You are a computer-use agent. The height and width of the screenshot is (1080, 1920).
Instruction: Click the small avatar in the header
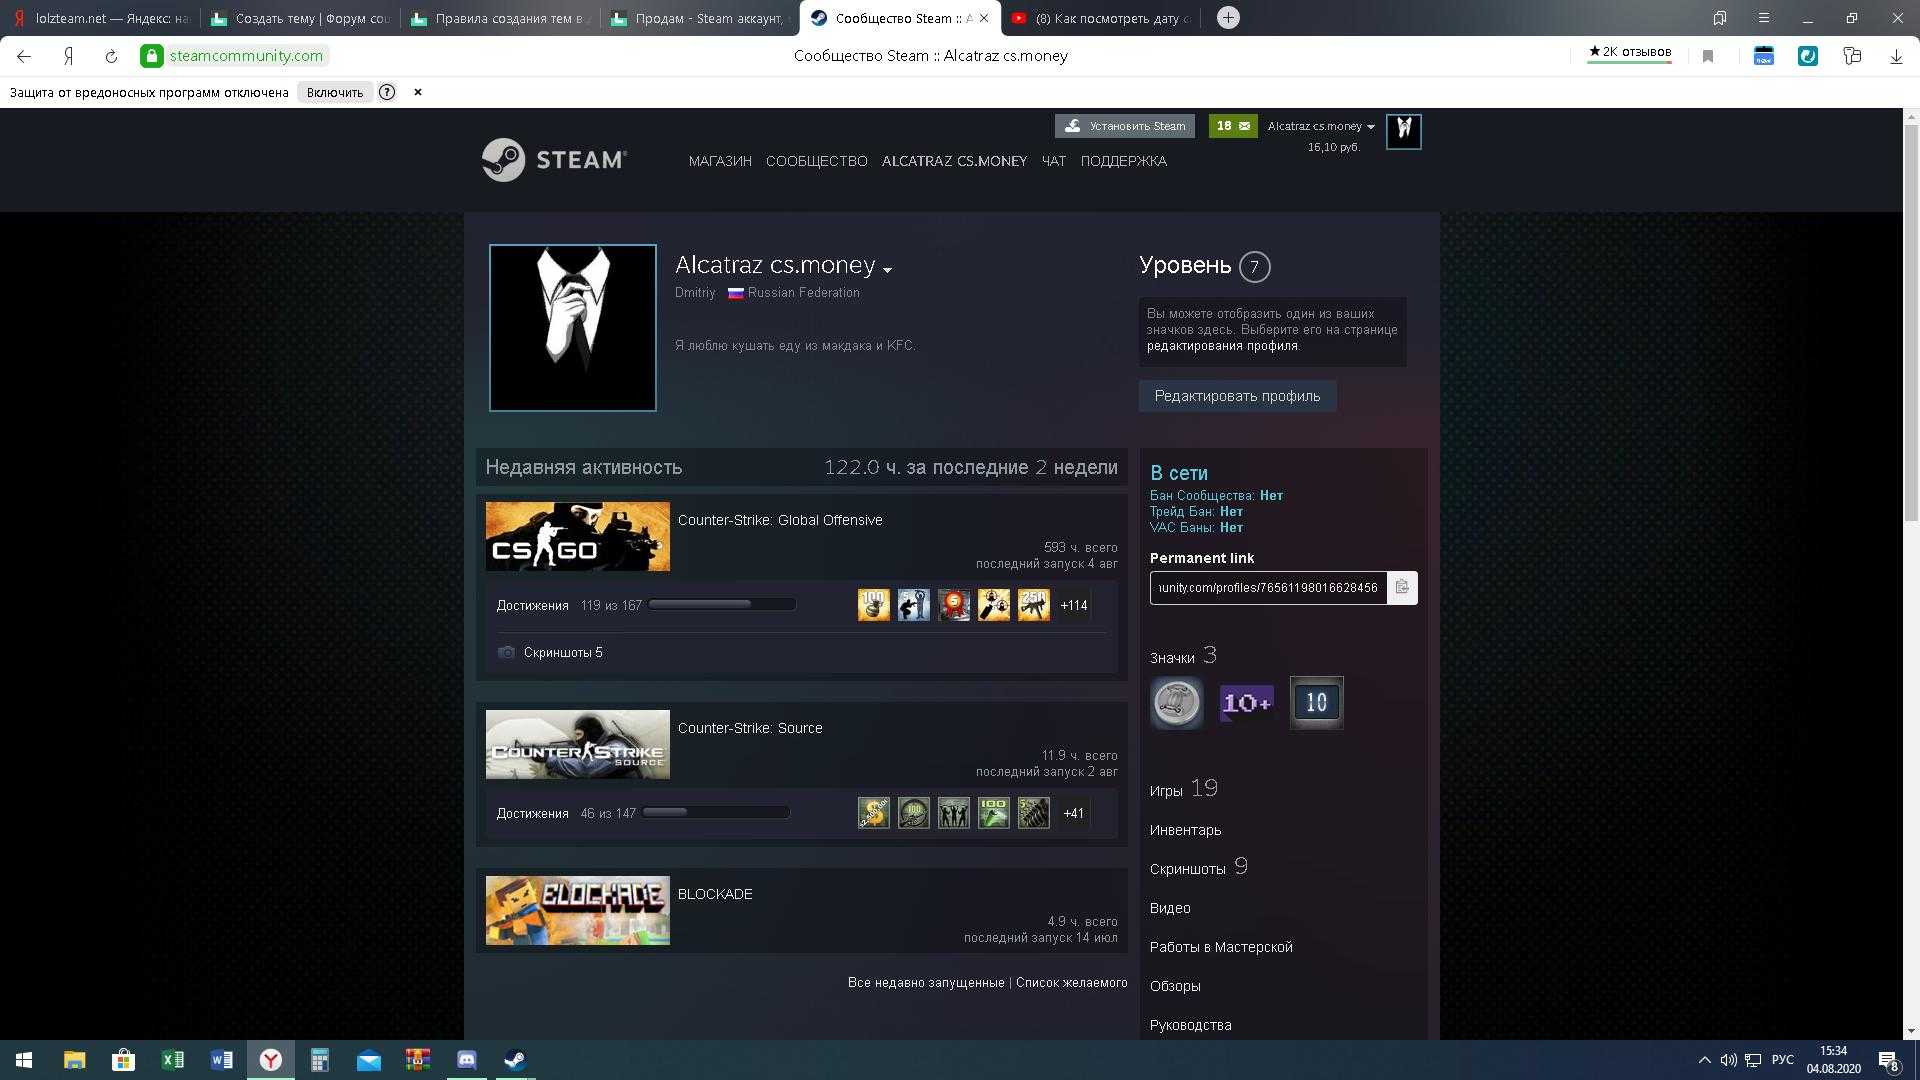pyautogui.click(x=1403, y=131)
